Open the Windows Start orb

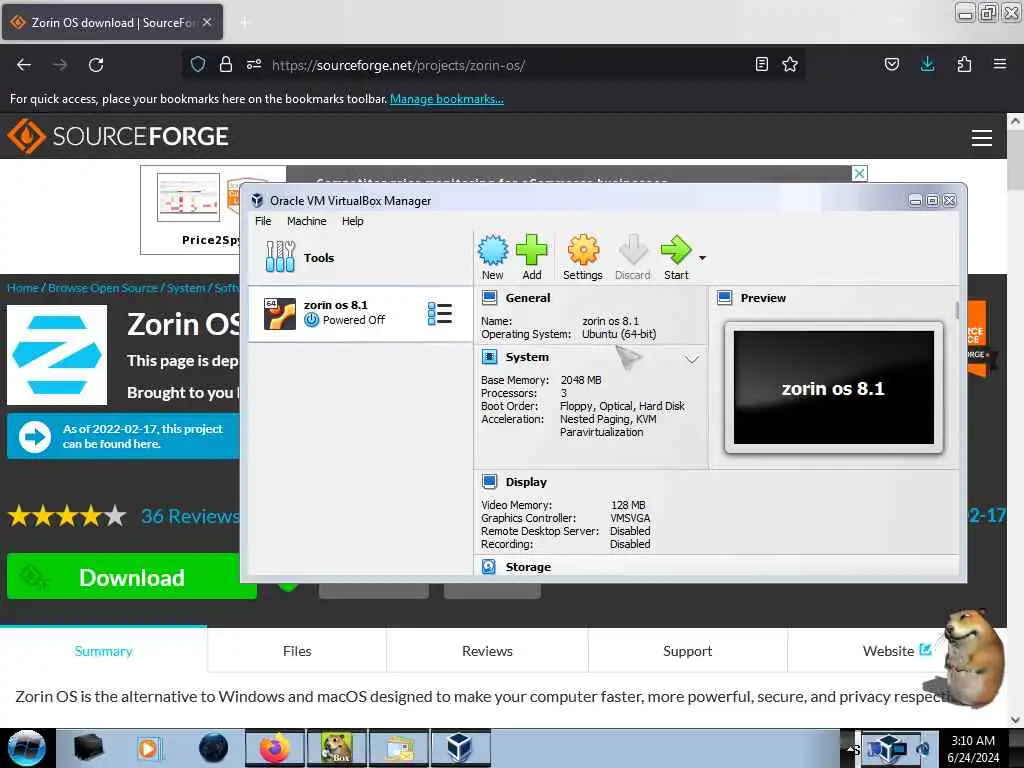click(x=27, y=748)
